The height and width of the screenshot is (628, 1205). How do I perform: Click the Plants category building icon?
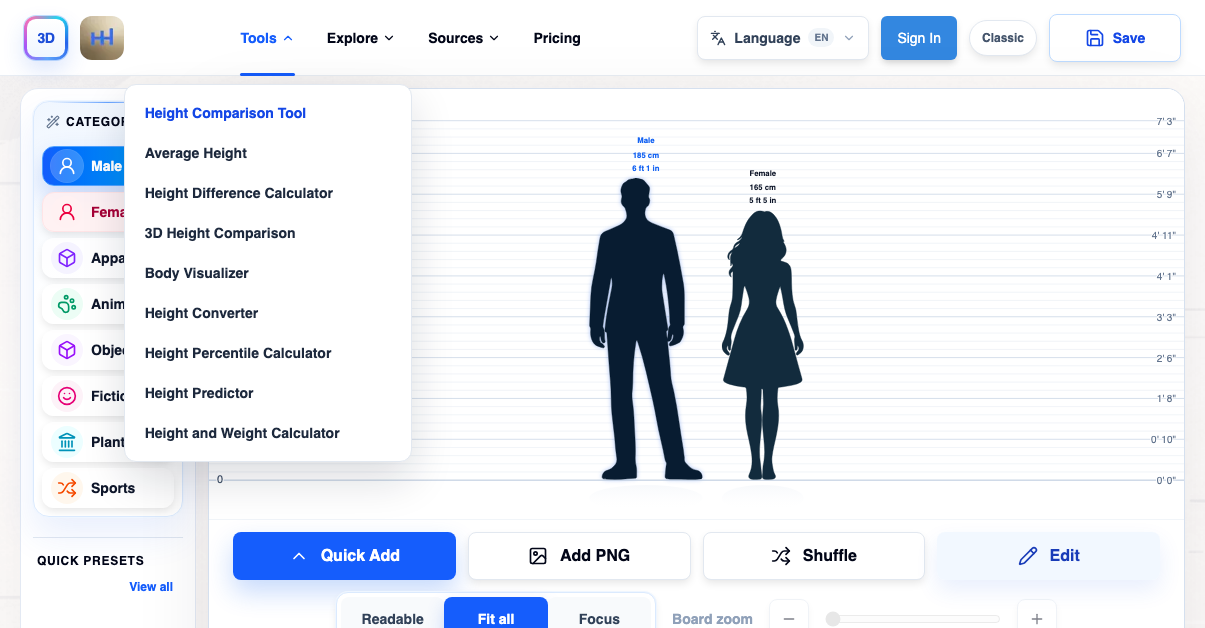click(67, 442)
